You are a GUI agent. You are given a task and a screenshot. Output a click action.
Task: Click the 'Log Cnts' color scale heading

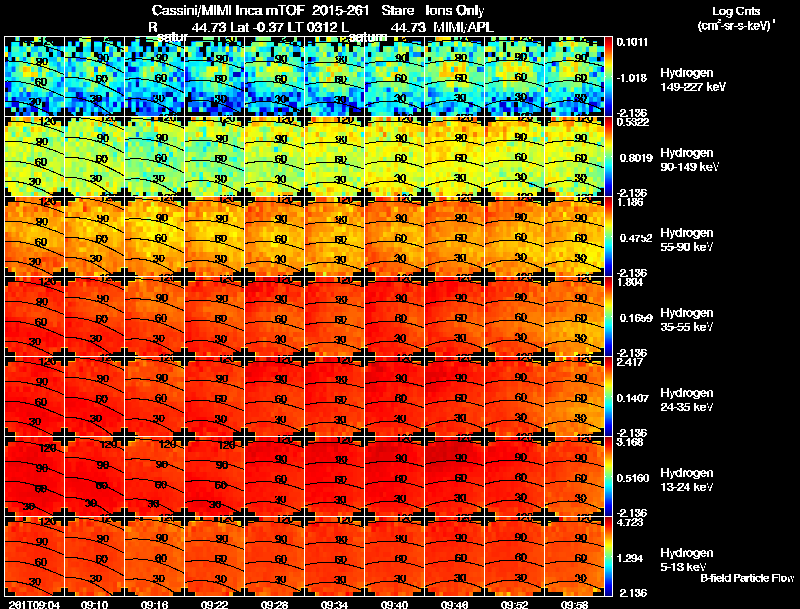pos(736,11)
